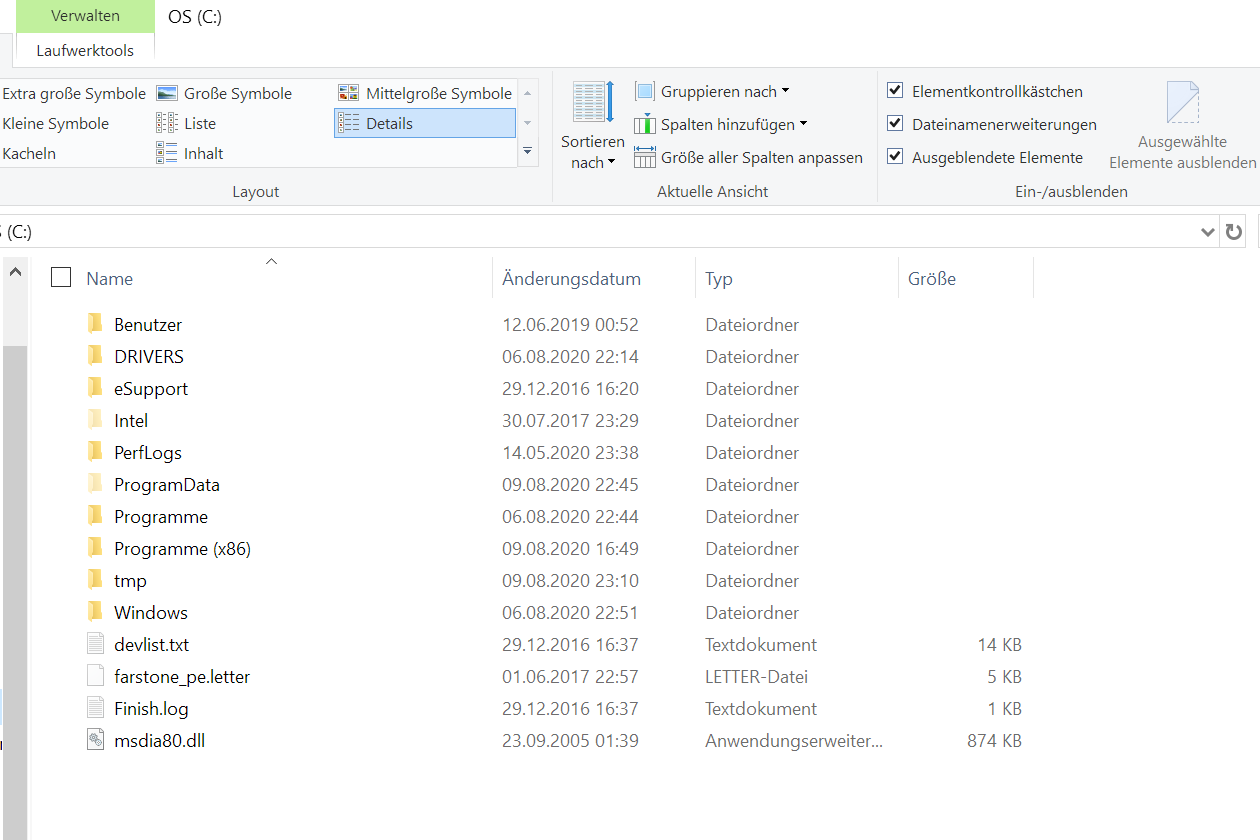Image resolution: width=1260 pixels, height=840 pixels.
Task: Choose Kacheln layout
Action: [29, 153]
